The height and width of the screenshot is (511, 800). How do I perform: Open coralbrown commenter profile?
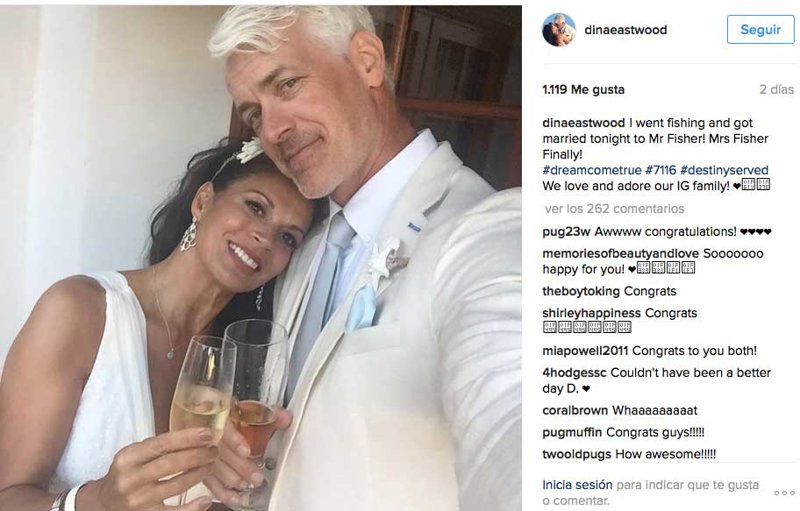point(575,411)
